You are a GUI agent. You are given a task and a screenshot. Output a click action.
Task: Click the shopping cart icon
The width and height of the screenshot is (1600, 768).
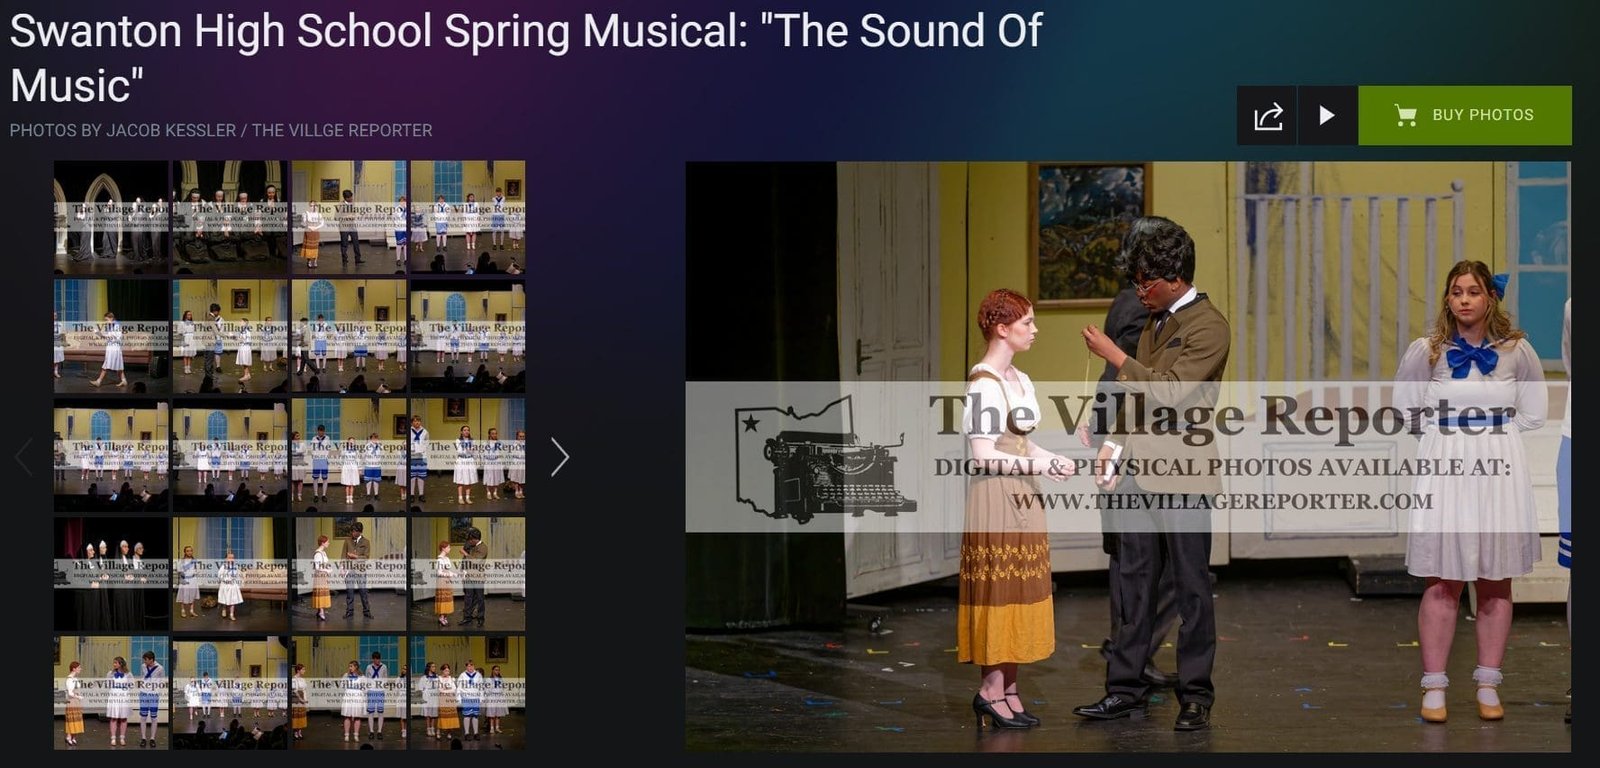point(1405,116)
